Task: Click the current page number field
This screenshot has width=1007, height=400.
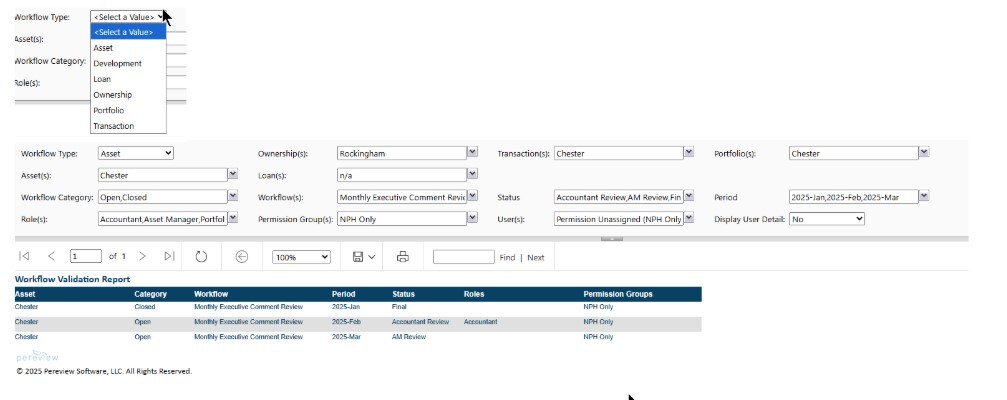Action: coord(86,257)
